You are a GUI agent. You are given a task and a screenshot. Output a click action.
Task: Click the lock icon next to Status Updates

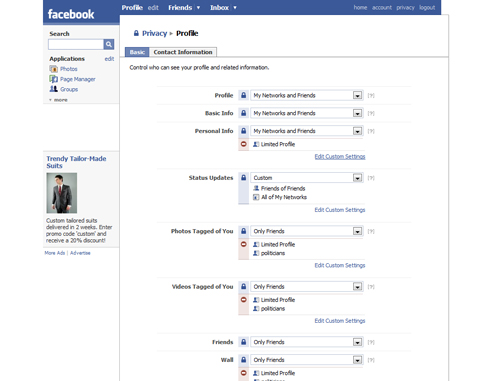pyautogui.click(x=244, y=178)
